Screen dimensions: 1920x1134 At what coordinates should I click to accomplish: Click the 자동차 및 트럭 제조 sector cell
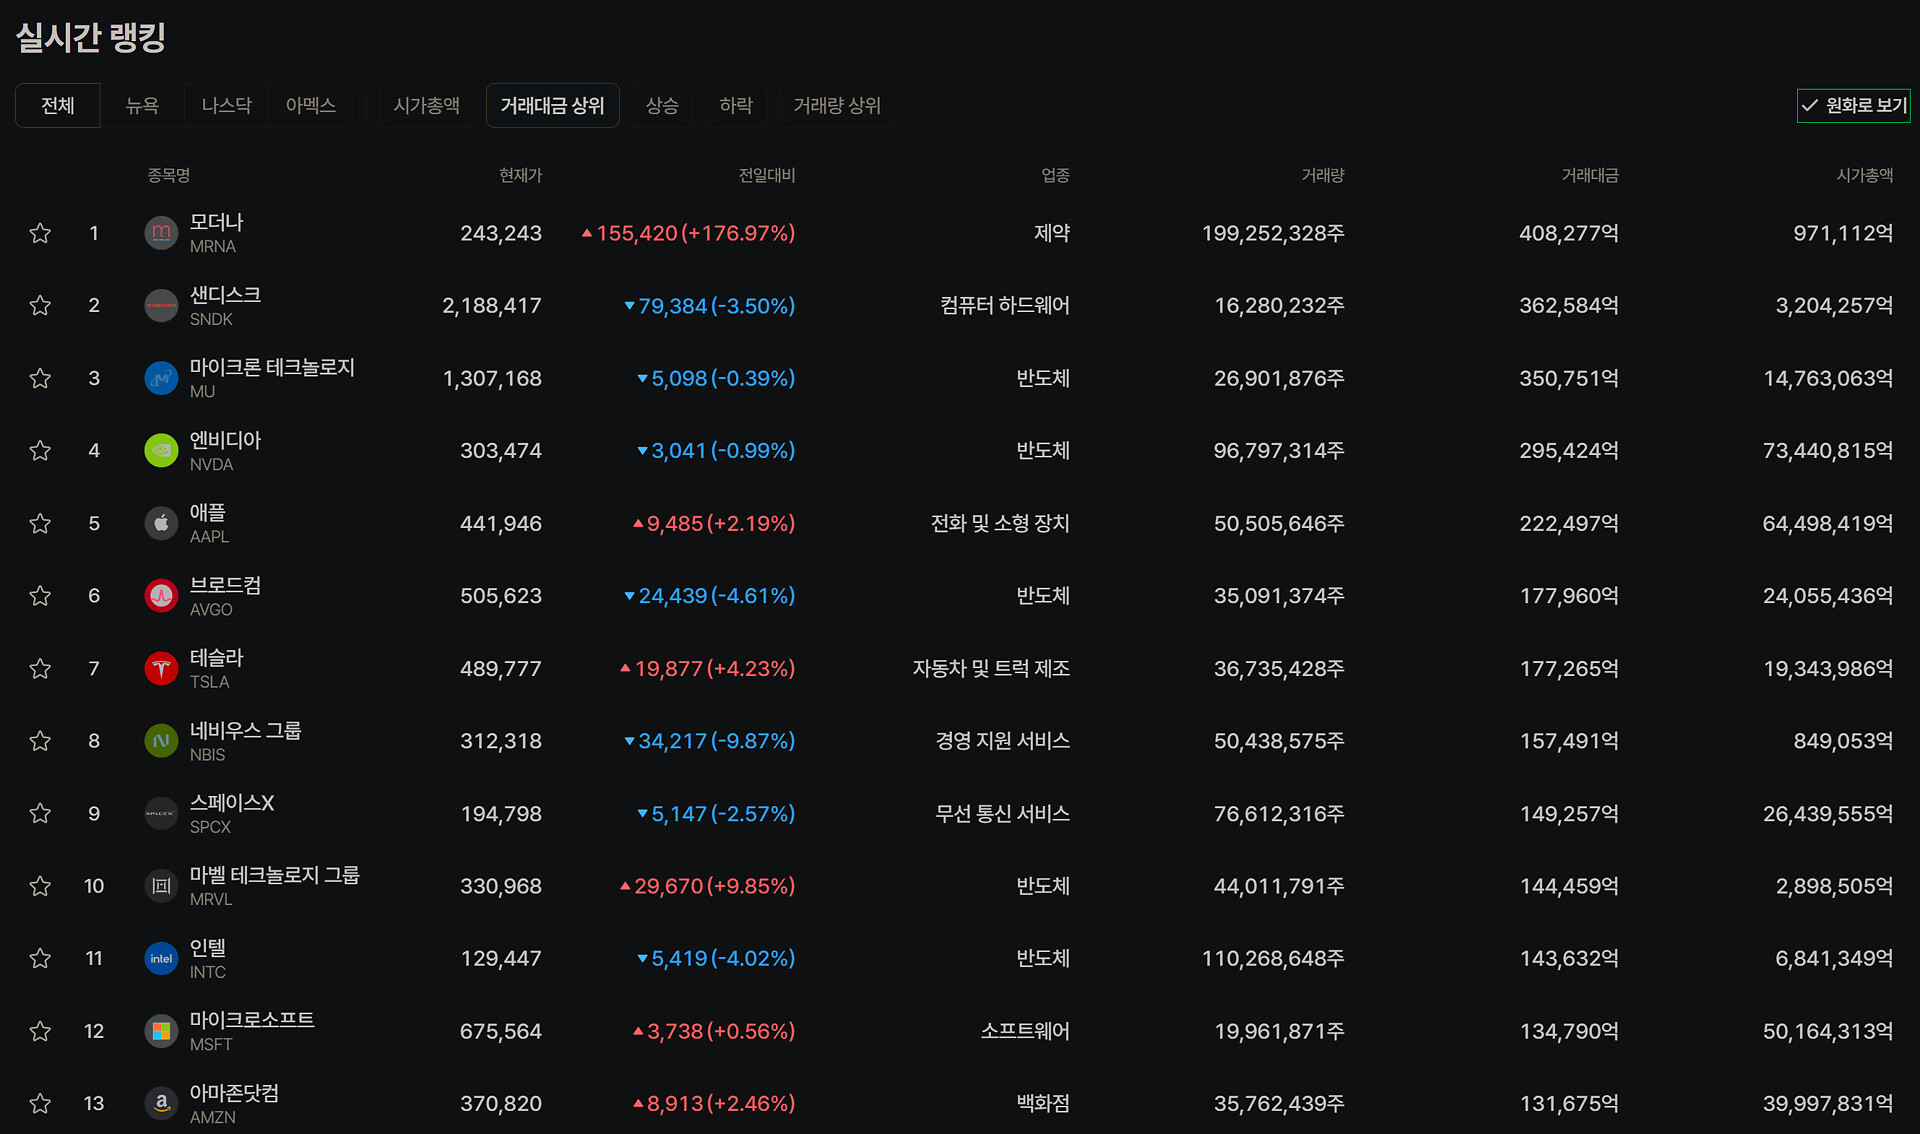click(991, 668)
